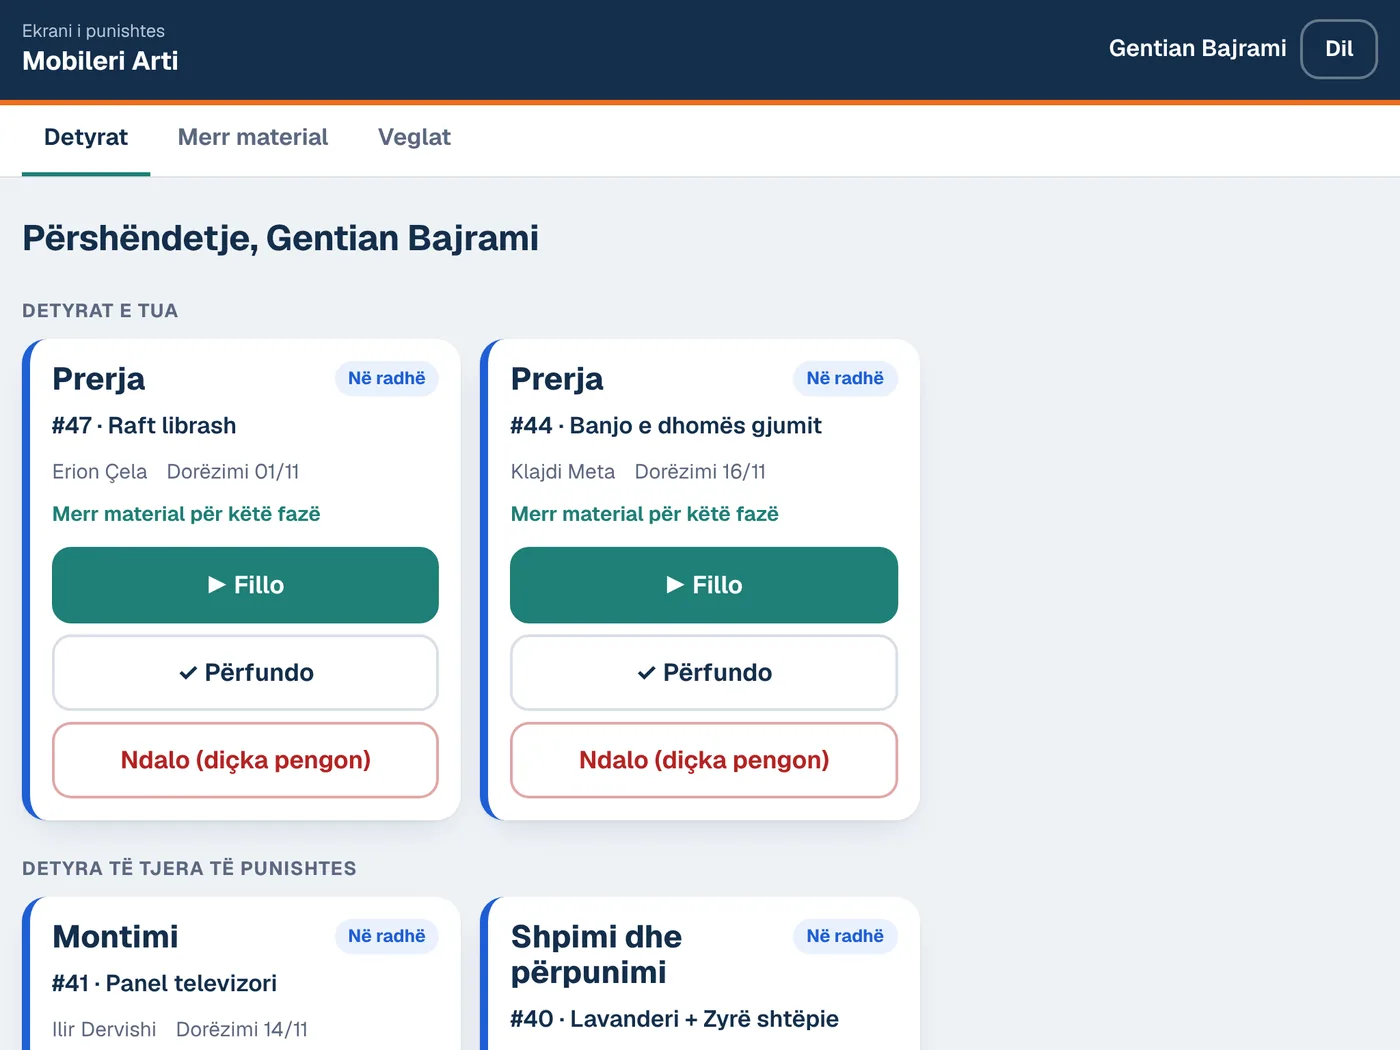The image size is (1400, 1050).
Task: Stop task #44 with Ndalo (diçka pengon)
Action: (x=704, y=760)
